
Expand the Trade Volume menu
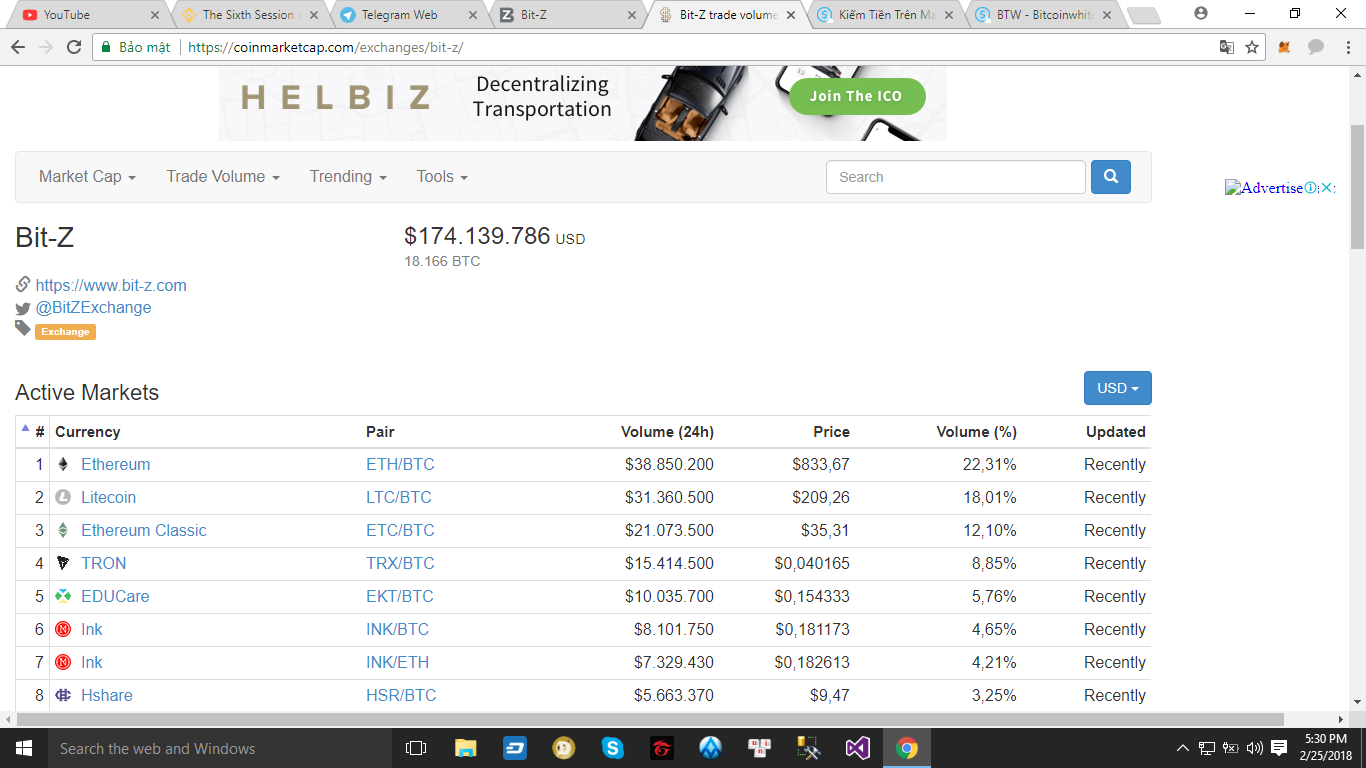(x=223, y=177)
